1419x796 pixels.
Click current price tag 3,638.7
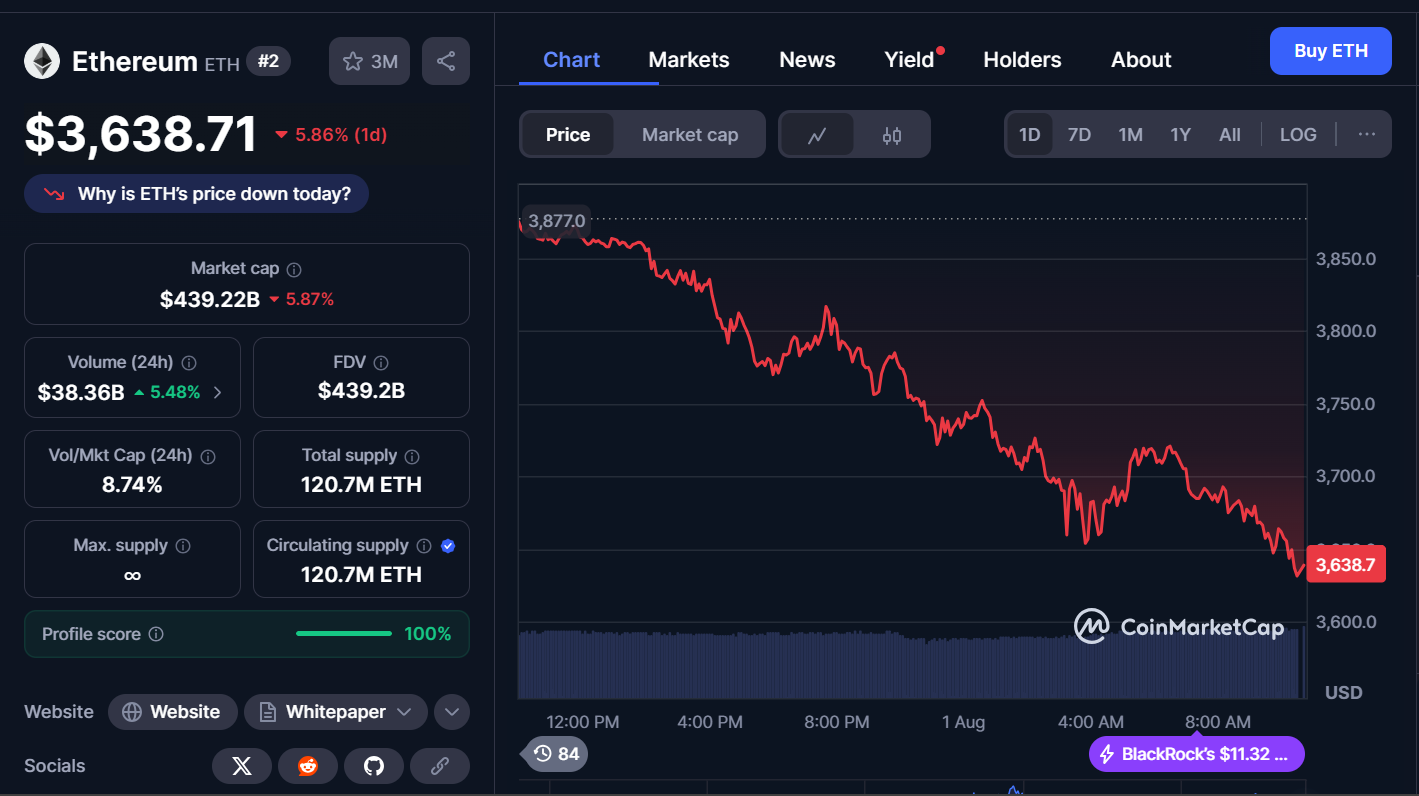click(1345, 565)
